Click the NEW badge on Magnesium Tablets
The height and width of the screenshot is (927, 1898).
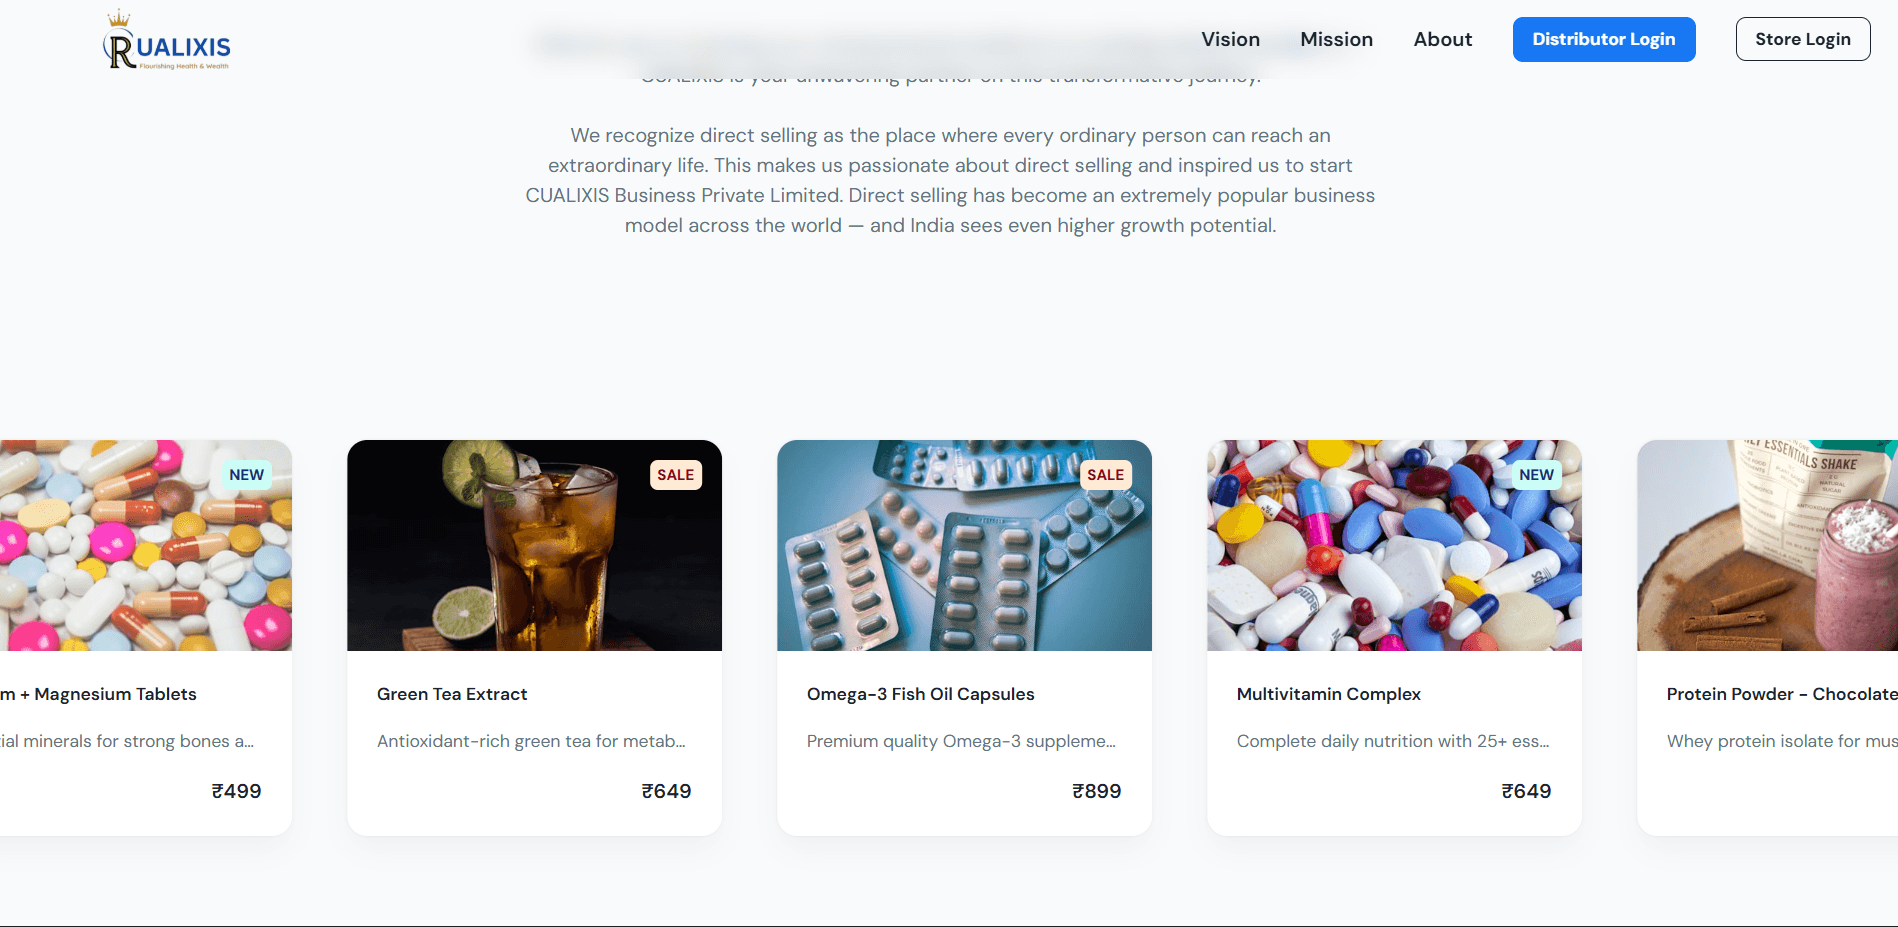click(246, 475)
